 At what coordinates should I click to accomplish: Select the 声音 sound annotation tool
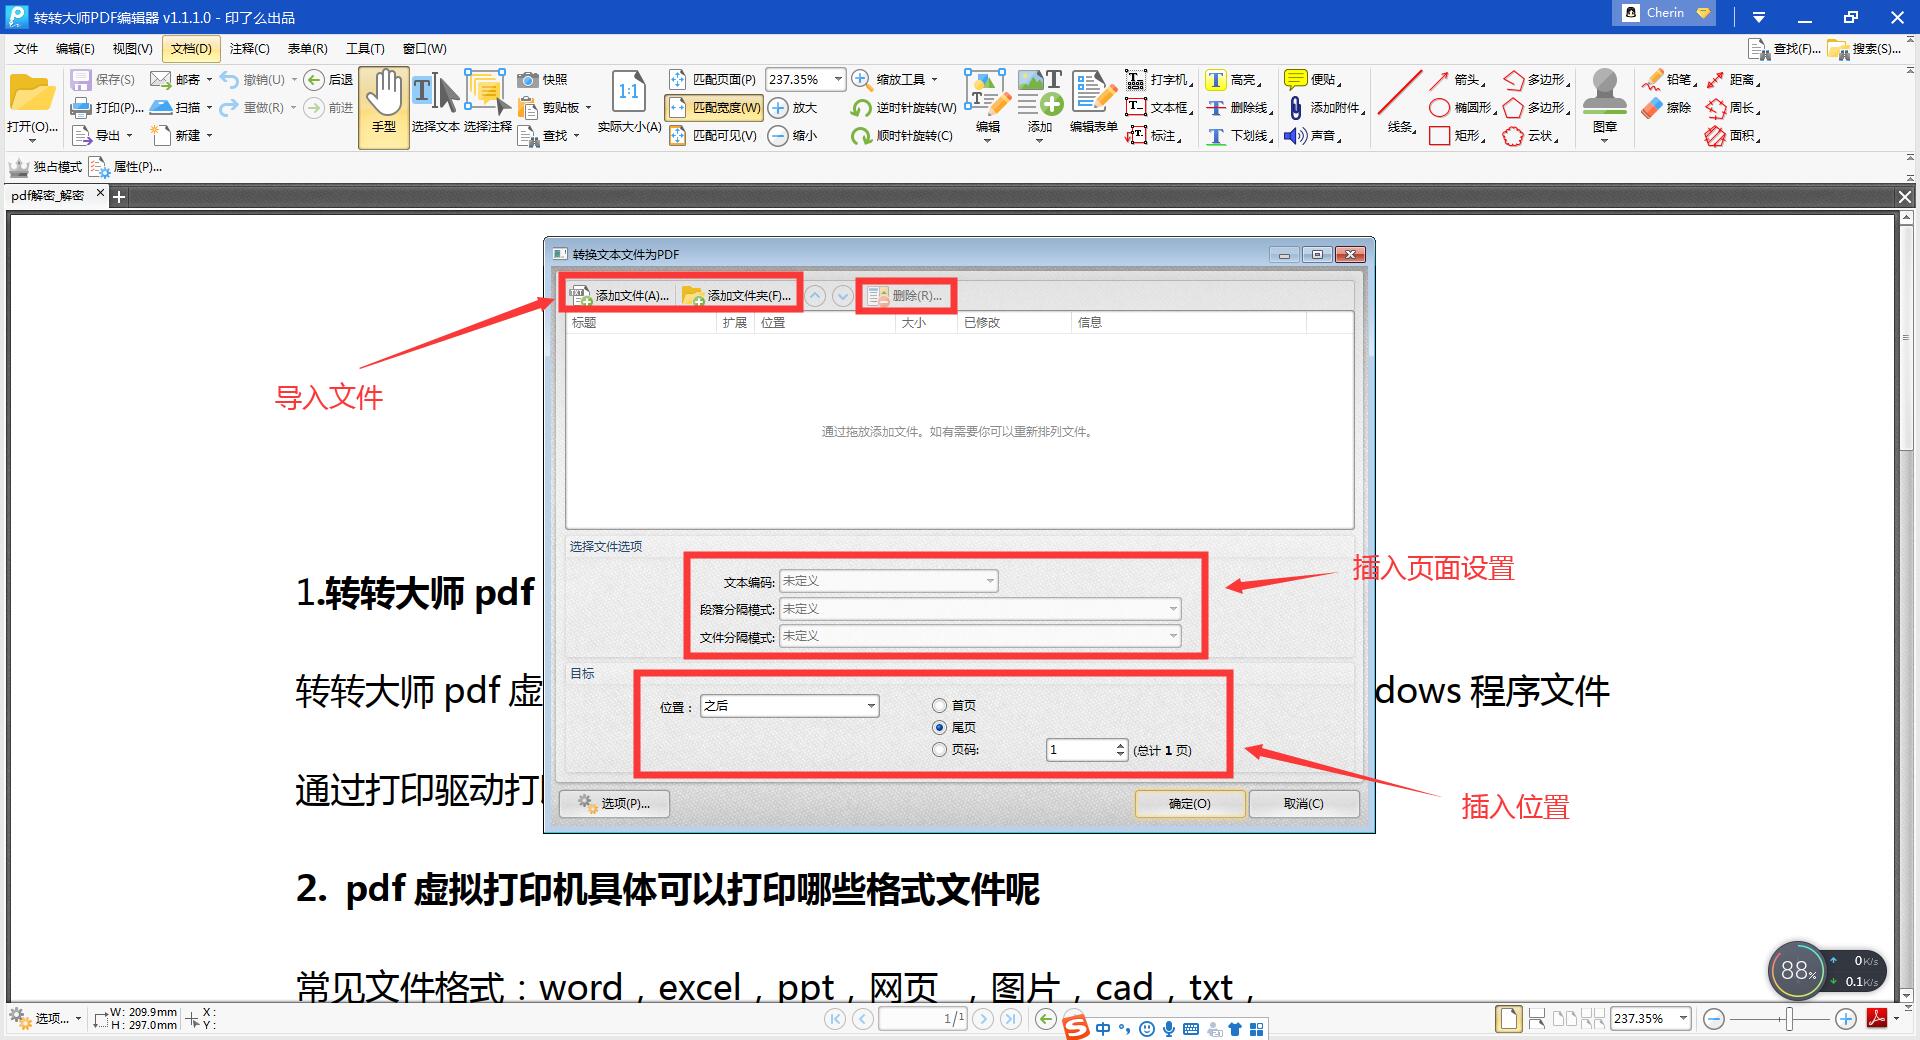coord(1312,135)
